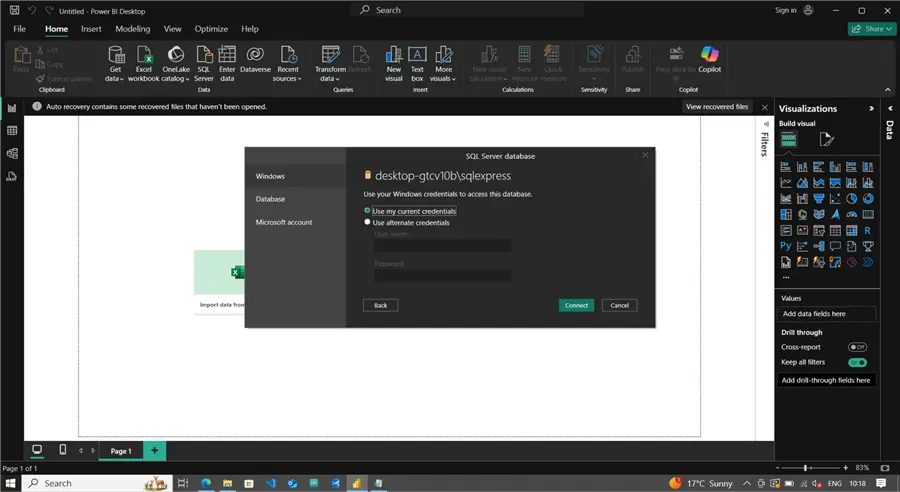Show more visuals via the ellipsis
This screenshot has width=900, height=492.
point(786,277)
